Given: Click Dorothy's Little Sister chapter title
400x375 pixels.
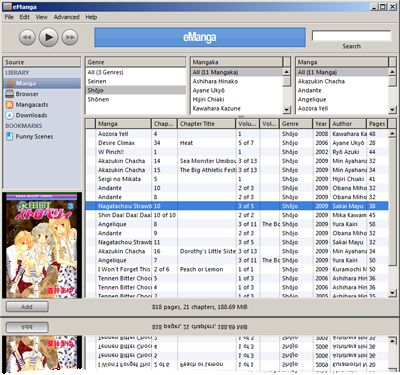Looking at the screenshot, I should pos(207,251).
